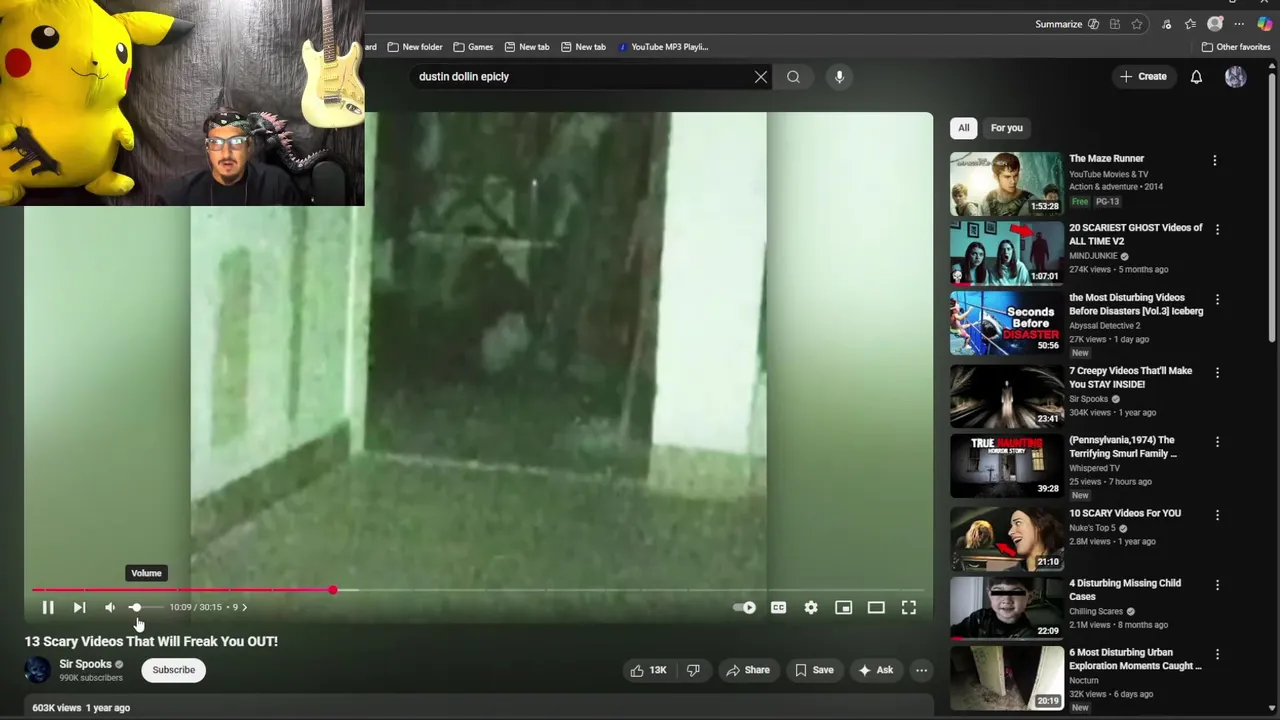Open the notifications bell
The width and height of the screenshot is (1280, 720).
point(1196,77)
